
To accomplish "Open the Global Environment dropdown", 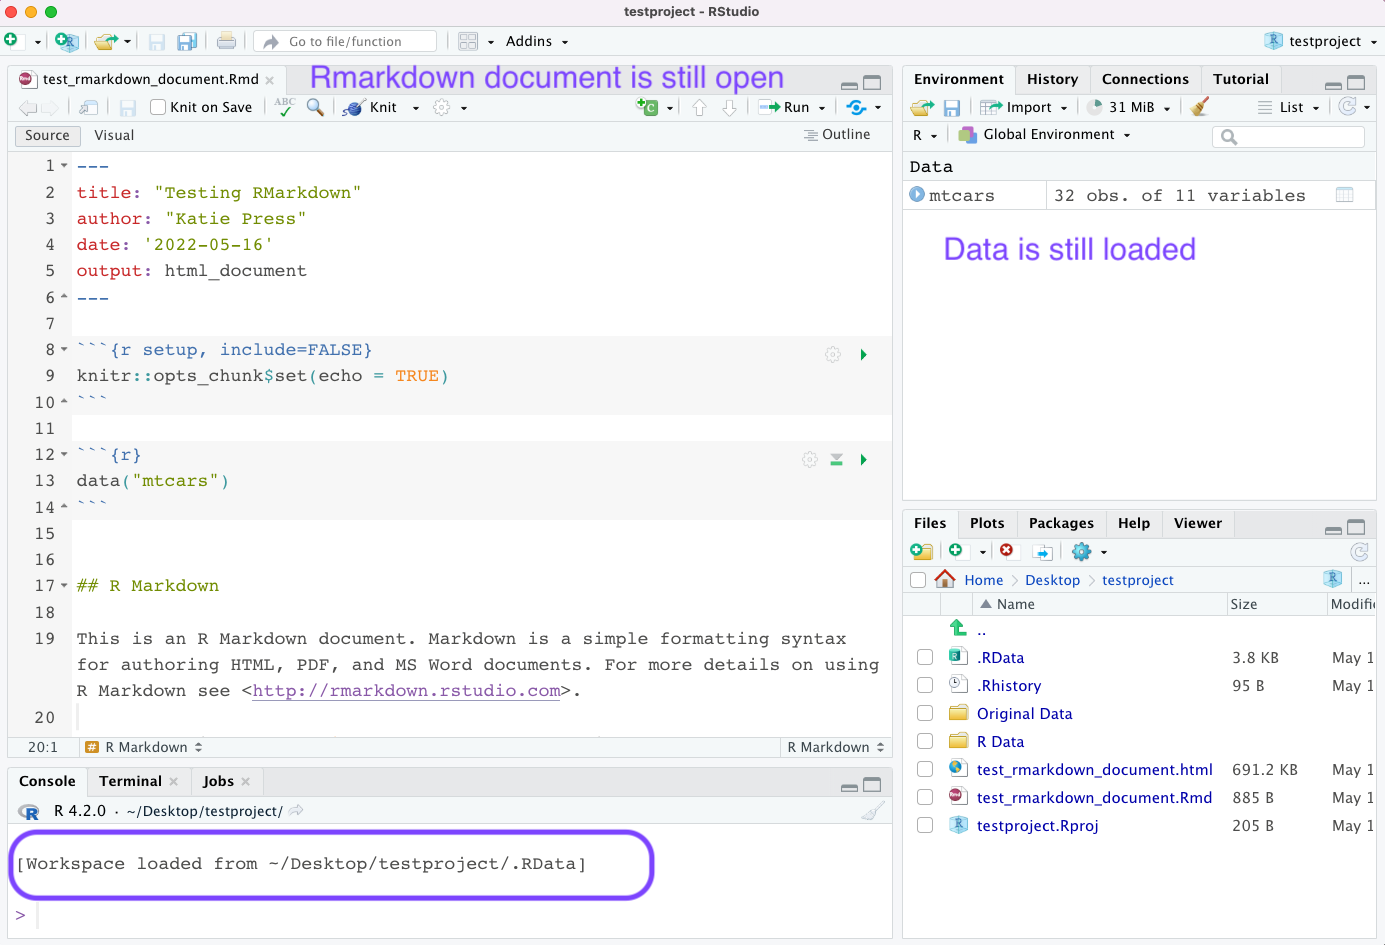I will 1044,134.
